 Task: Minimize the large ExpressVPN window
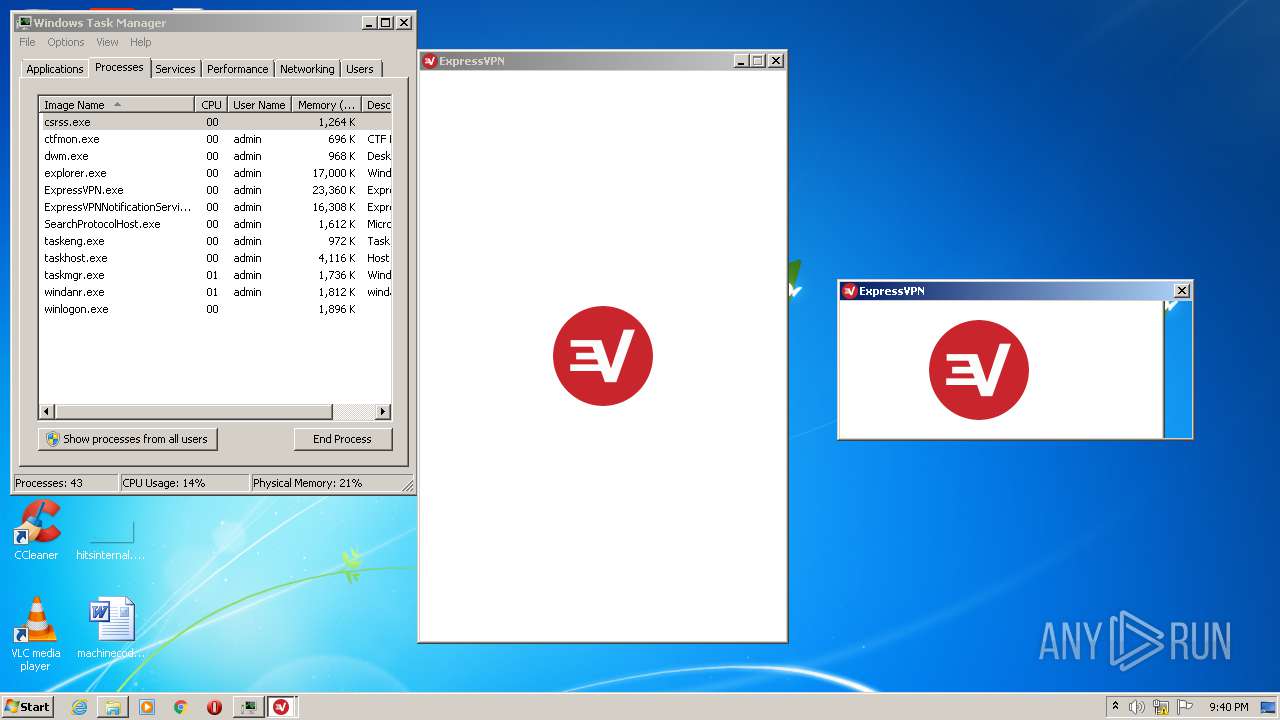click(741, 61)
